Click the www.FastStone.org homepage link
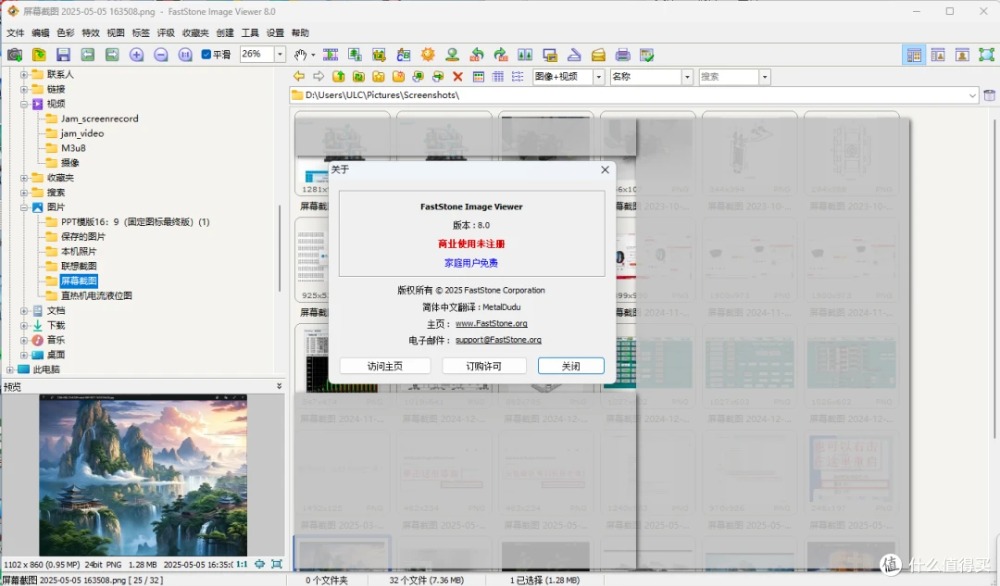 tap(491, 324)
